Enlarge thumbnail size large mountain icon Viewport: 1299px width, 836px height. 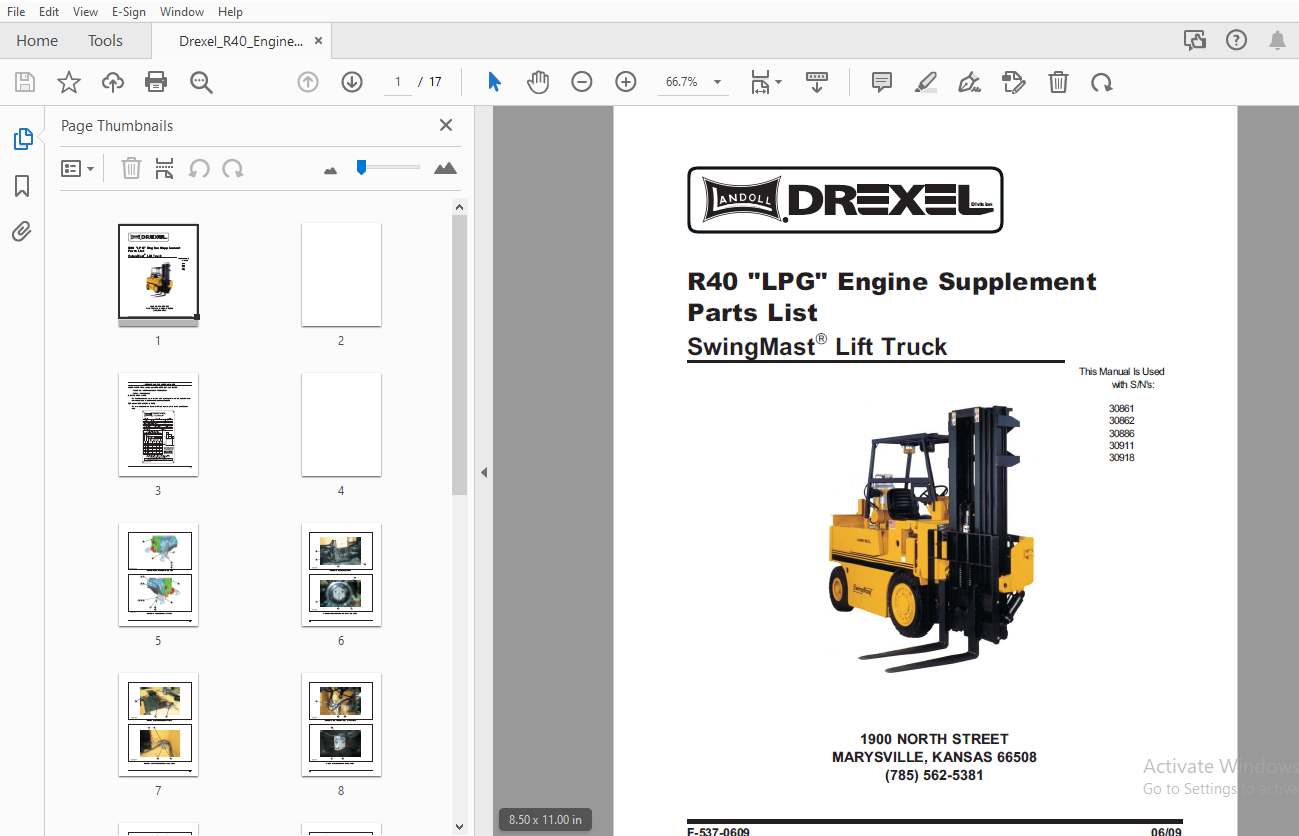(446, 168)
